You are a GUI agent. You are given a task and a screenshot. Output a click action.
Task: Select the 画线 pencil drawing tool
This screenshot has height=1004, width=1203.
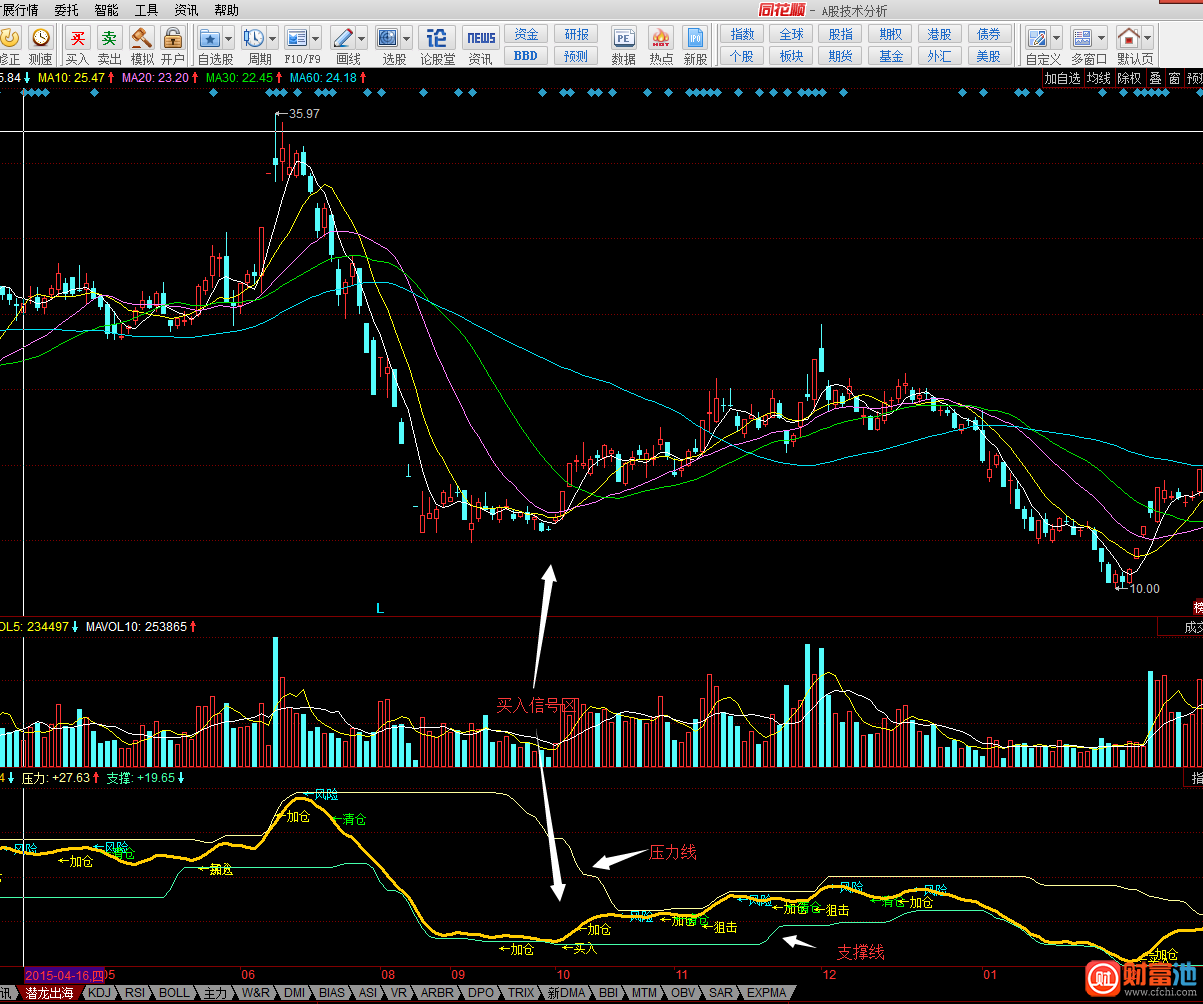[x=342, y=38]
